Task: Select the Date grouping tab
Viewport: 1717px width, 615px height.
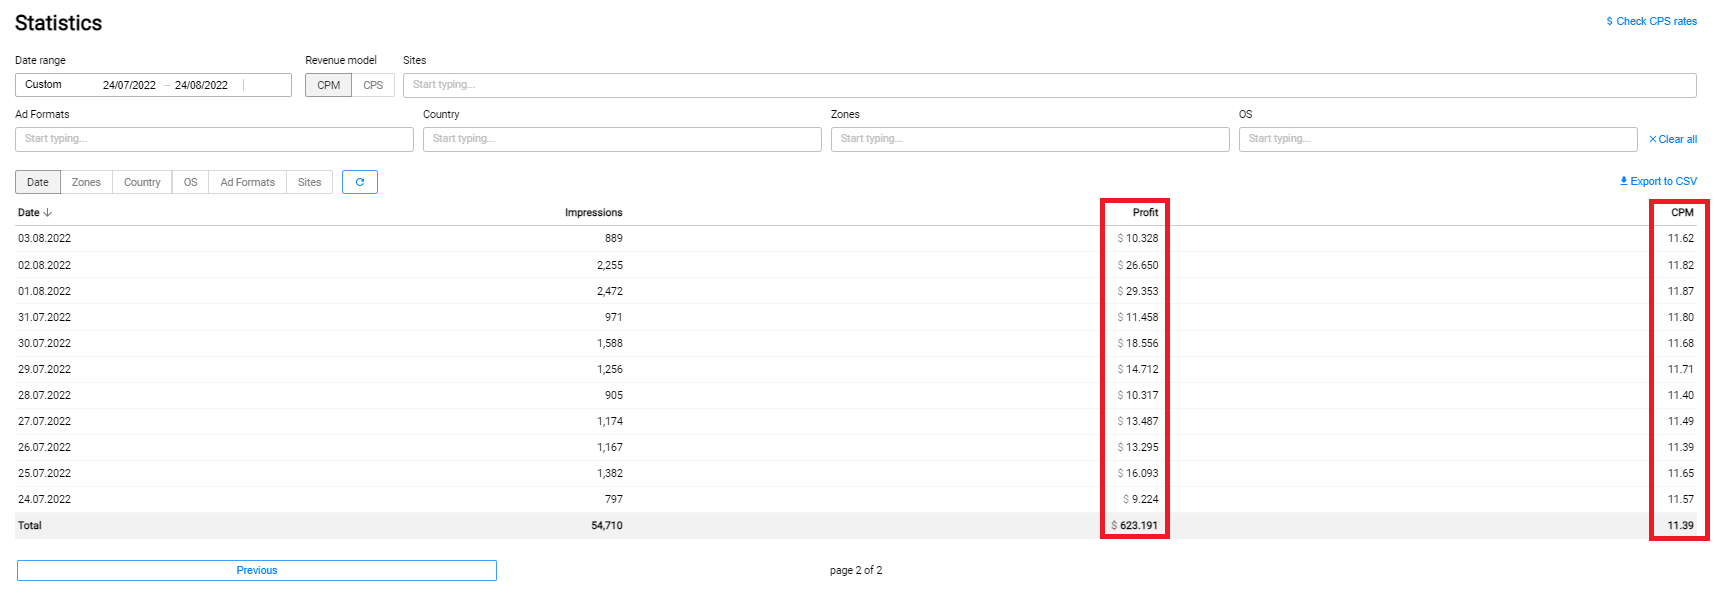Action: pyautogui.click(x=38, y=182)
